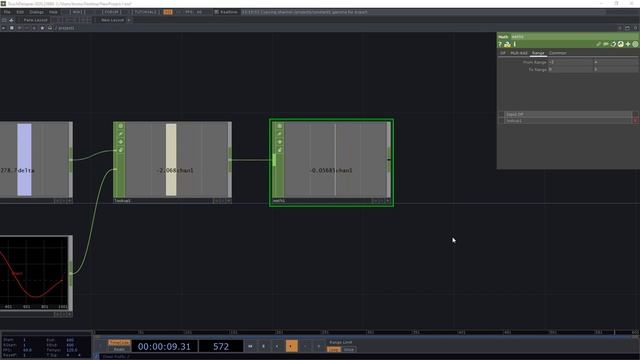Image resolution: width=640 pixels, height=360 pixels.
Task: Set Range Limit to Once
Action: point(349,349)
